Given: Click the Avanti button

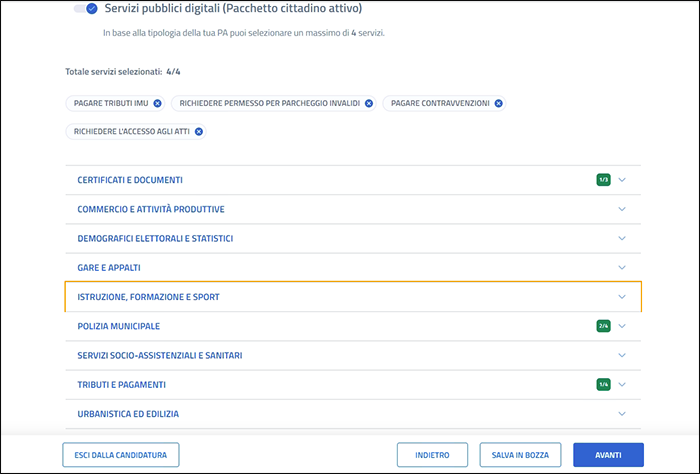Looking at the screenshot, I should pos(608,455).
